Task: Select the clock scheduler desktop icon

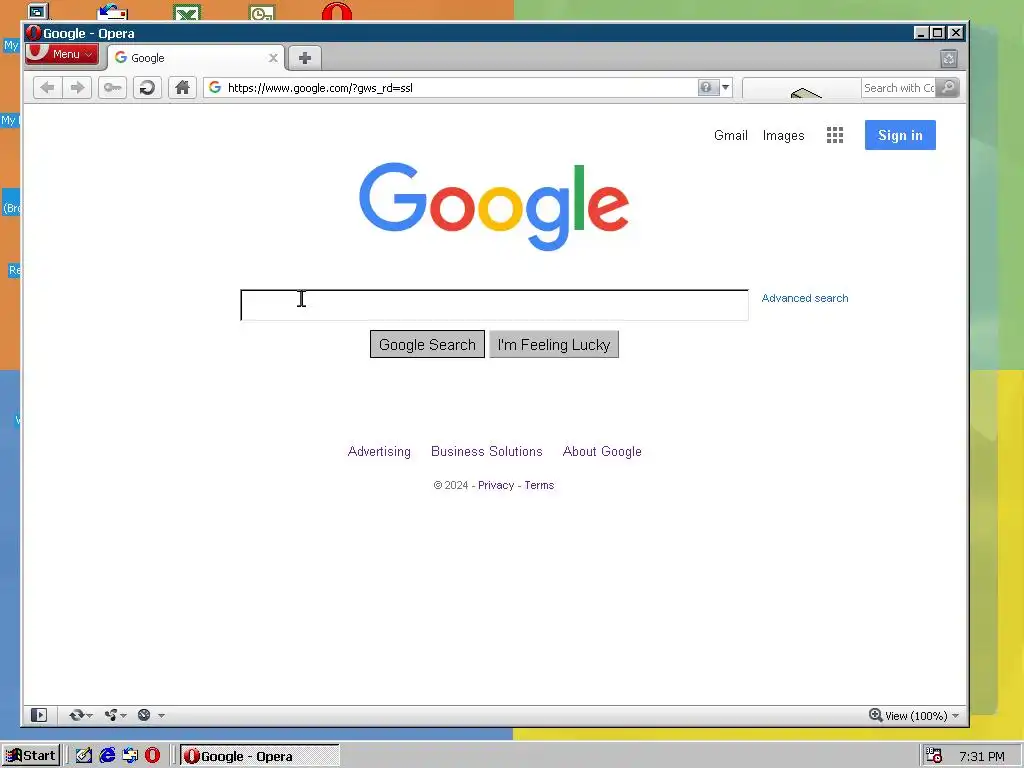Action: pos(262,12)
